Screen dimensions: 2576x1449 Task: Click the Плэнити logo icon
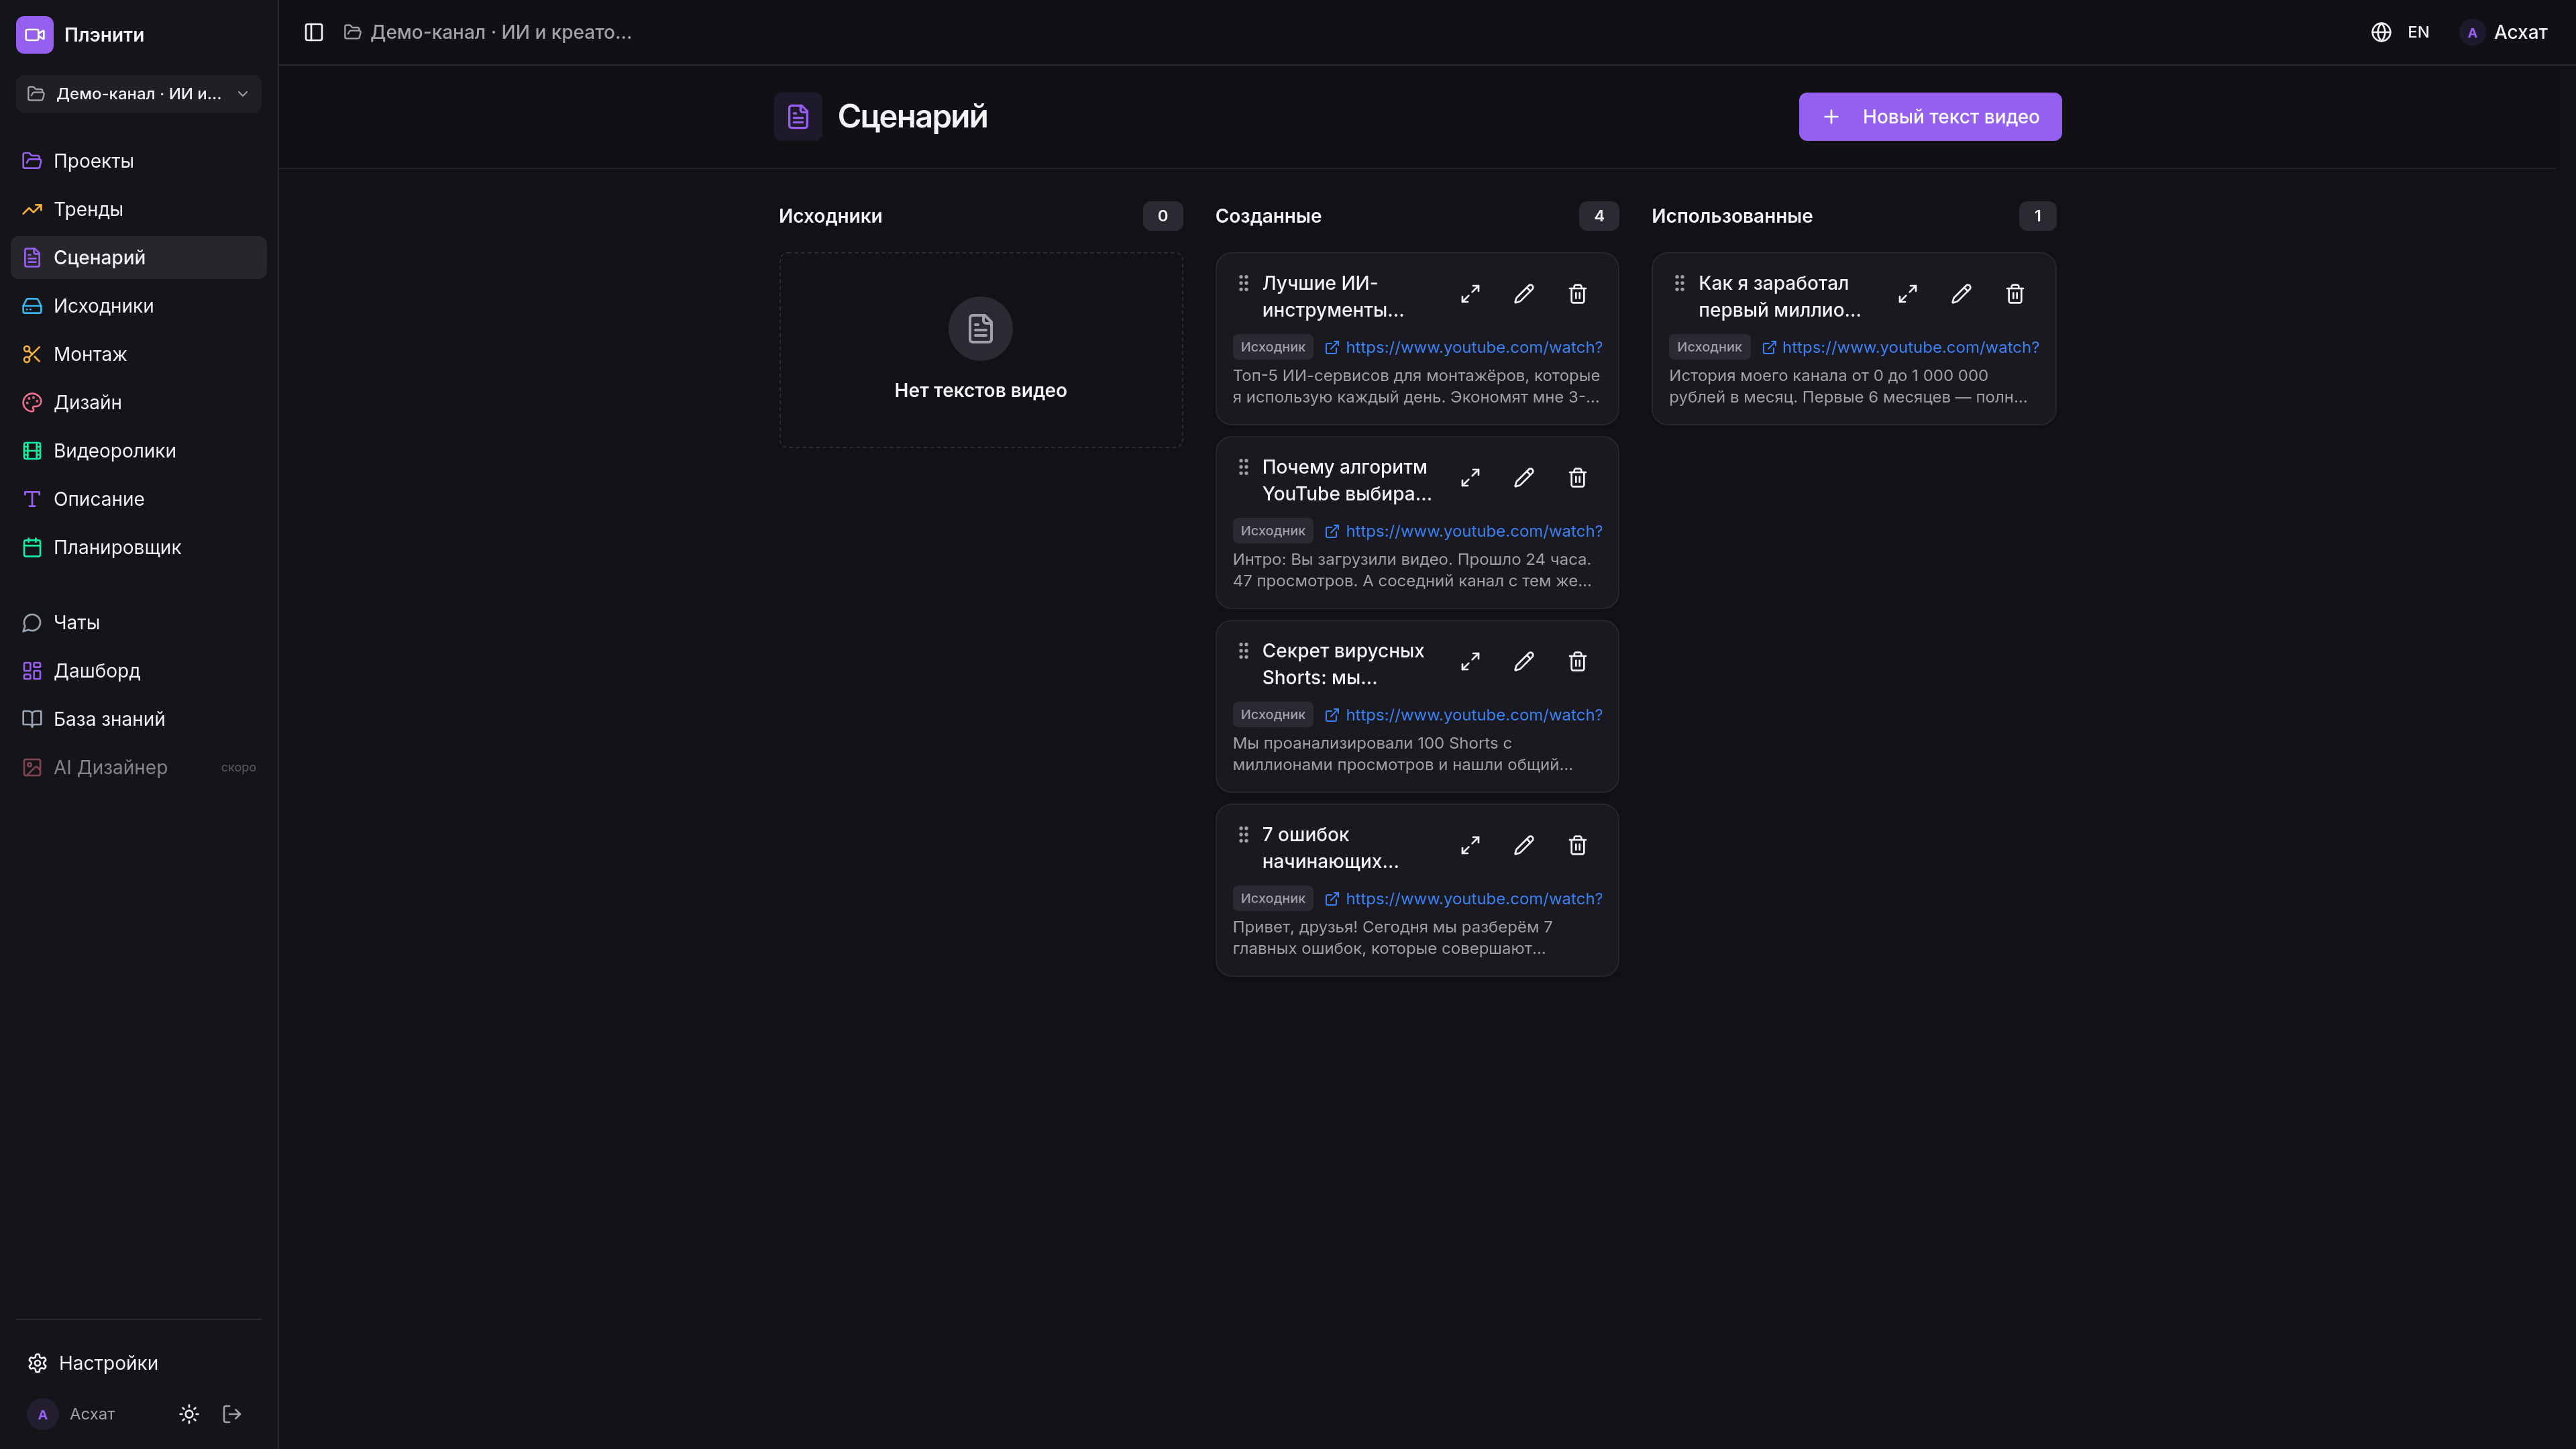(34, 34)
